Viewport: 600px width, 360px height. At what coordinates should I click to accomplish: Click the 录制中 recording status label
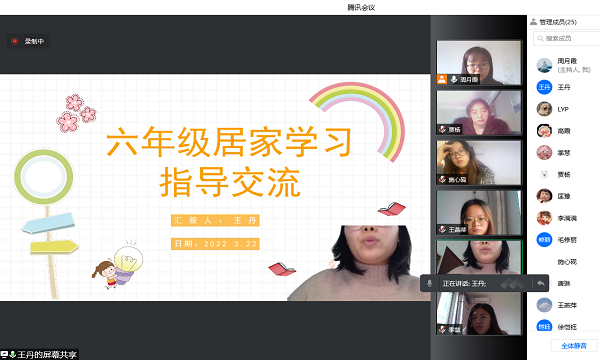click(x=34, y=41)
